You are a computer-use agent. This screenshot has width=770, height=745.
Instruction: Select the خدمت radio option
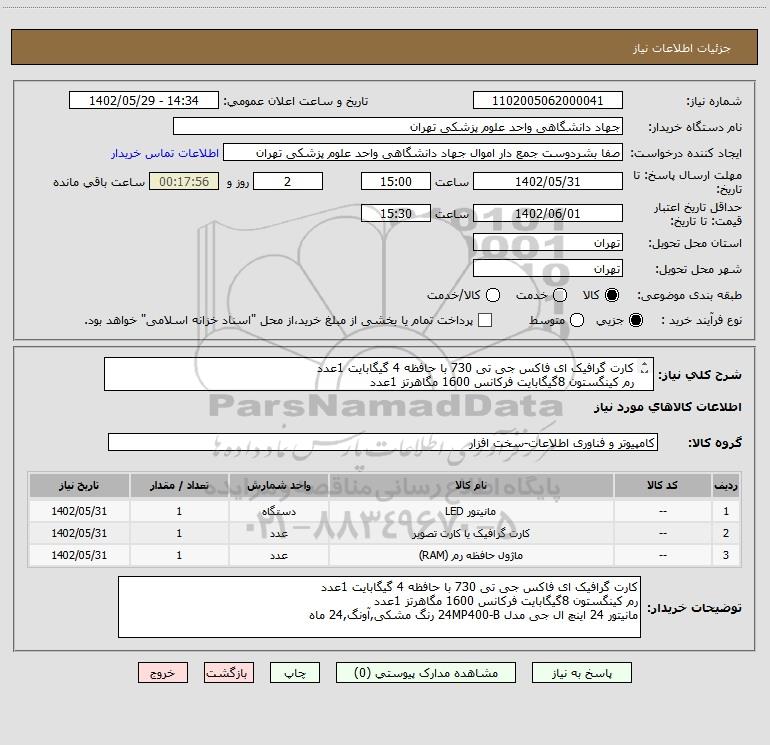pos(560,295)
